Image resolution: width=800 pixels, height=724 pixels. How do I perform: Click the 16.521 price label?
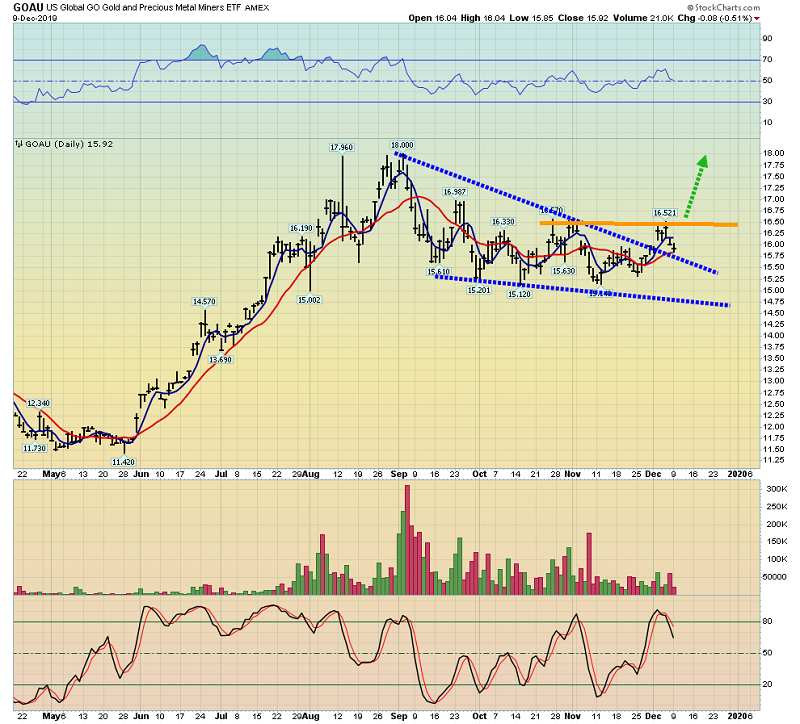[x=665, y=213]
